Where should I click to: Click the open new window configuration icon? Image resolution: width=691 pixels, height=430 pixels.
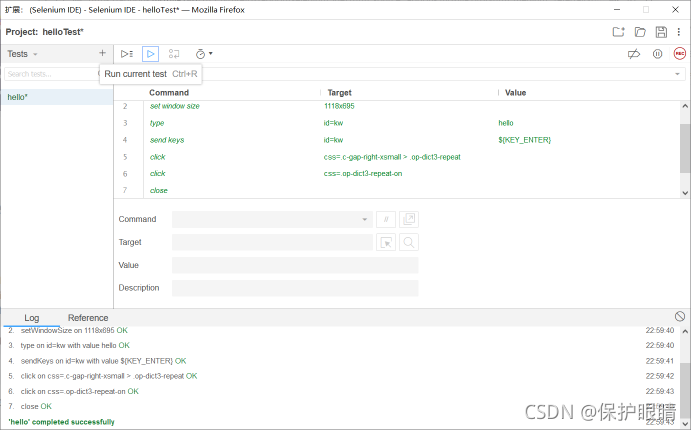[x=409, y=219]
